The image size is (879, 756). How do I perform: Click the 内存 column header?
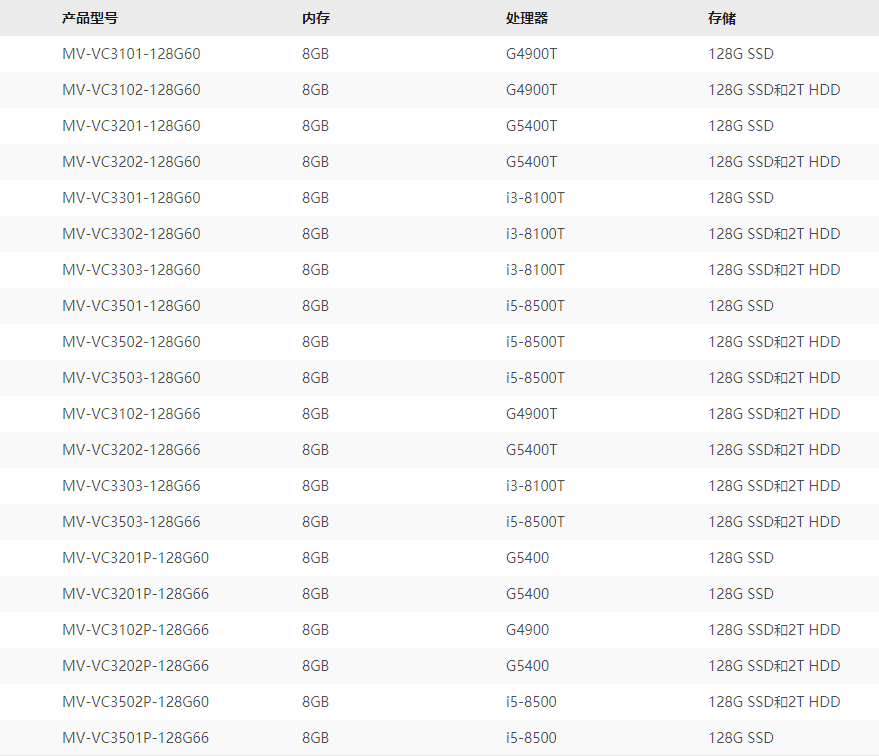316,18
